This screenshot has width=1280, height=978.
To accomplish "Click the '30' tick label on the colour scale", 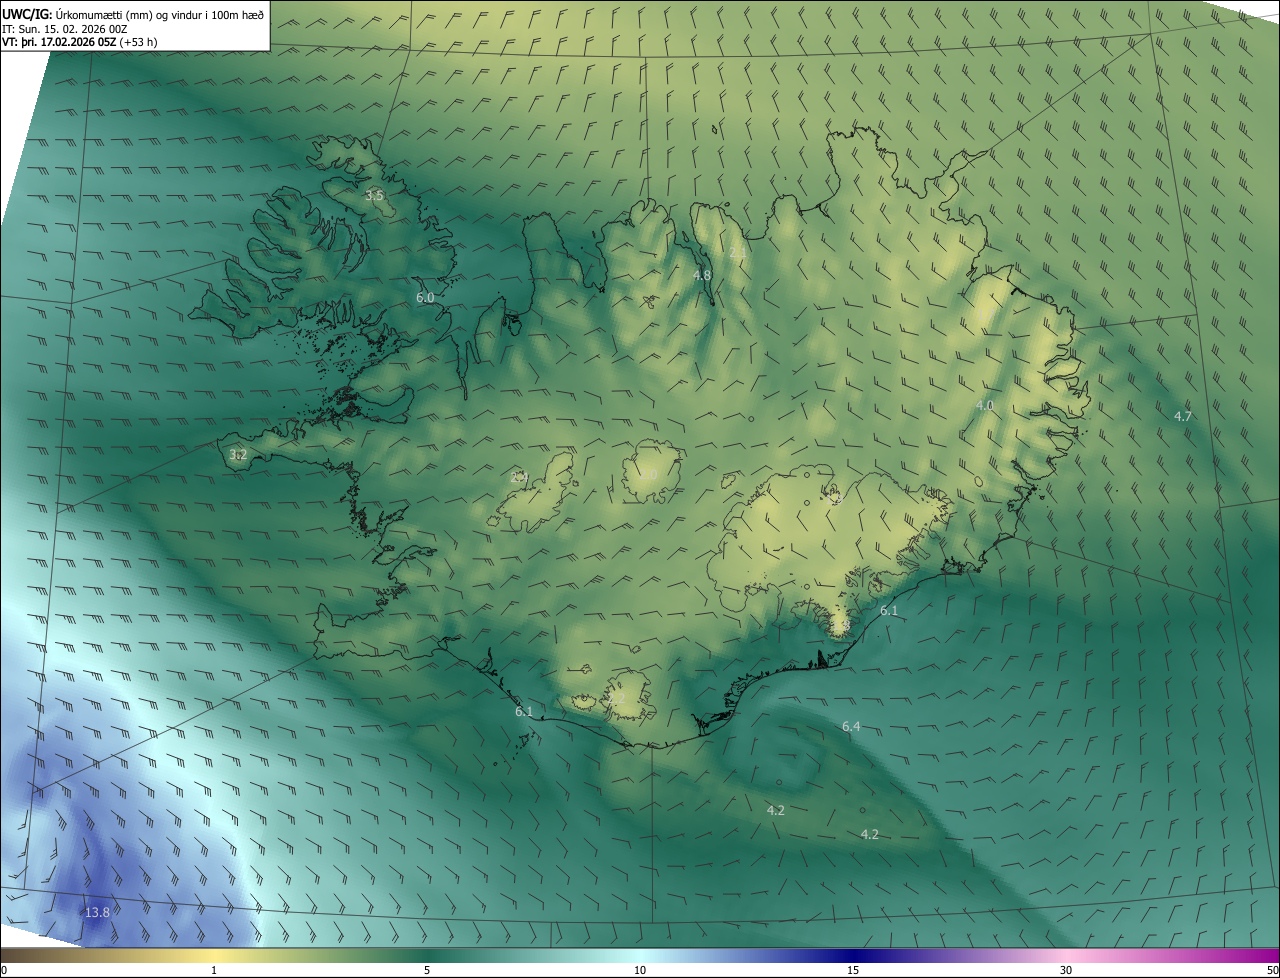I will pos(1066,970).
